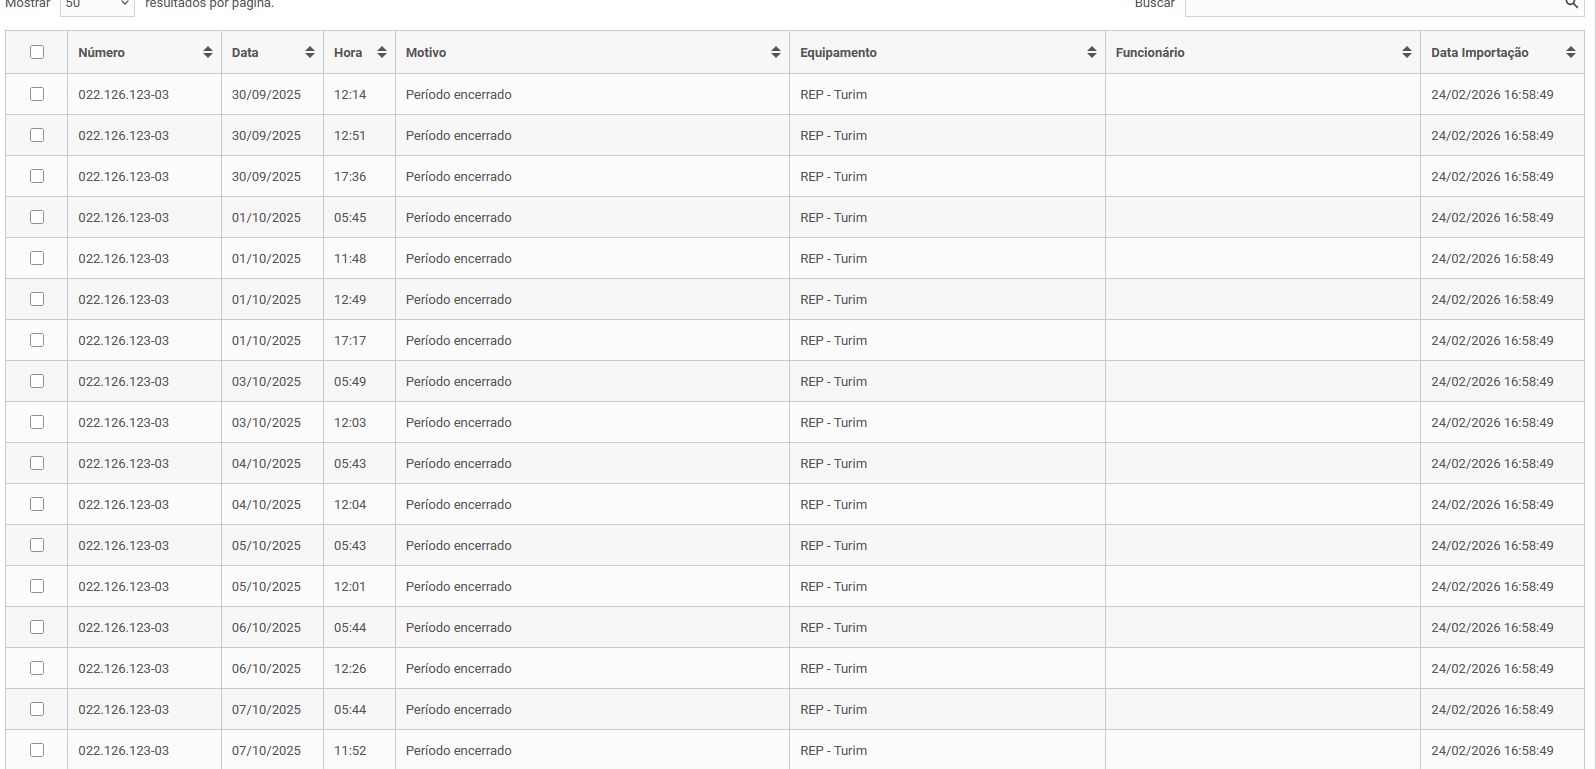Check the row for 30/09/2025 12:14

(x=37, y=94)
